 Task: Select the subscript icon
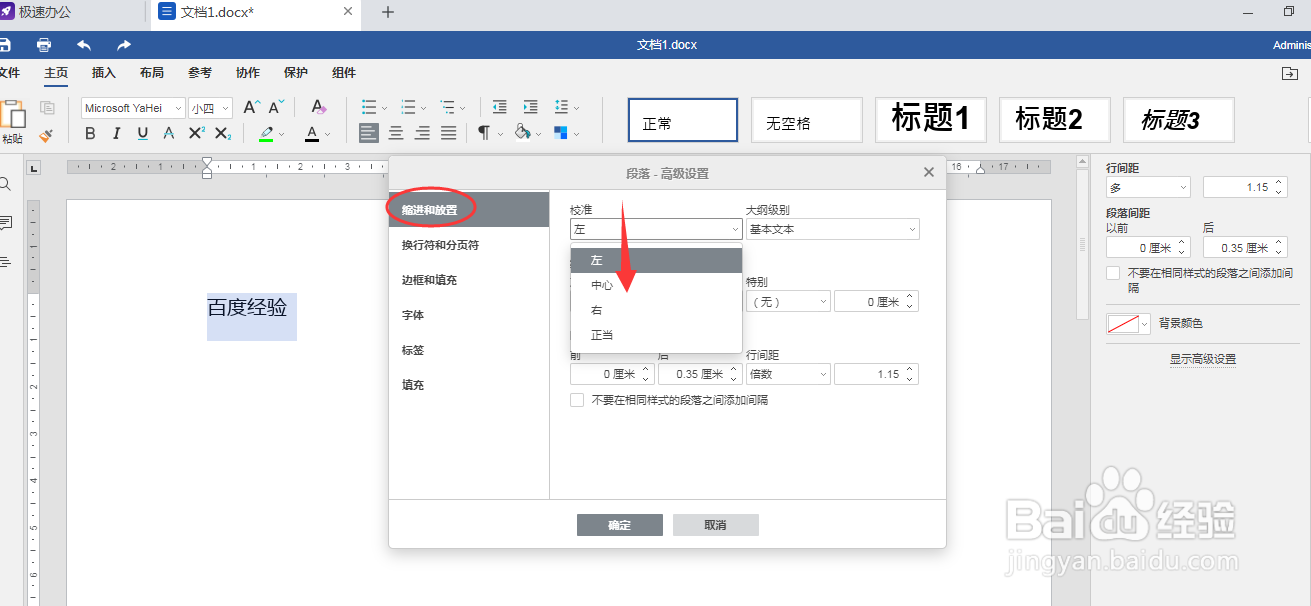tap(222, 132)
